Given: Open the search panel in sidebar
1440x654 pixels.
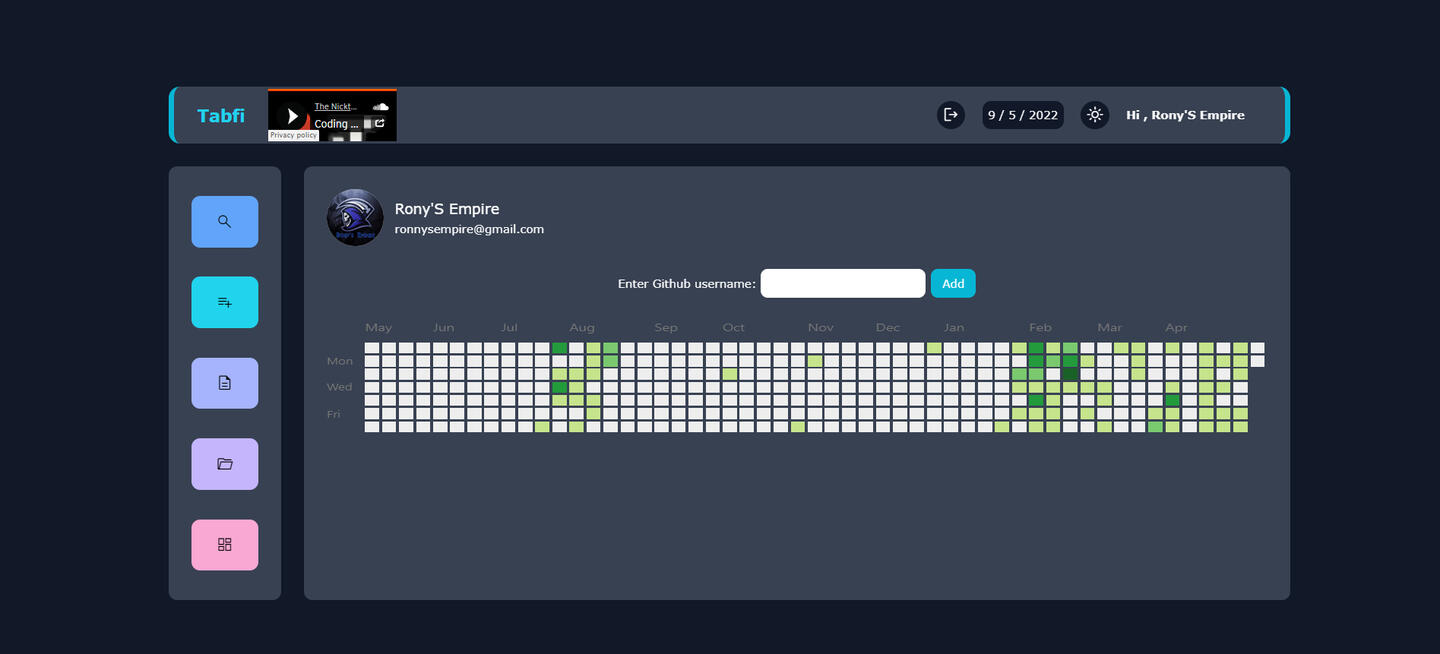Looking at the screenshot, I should point(224,221).
